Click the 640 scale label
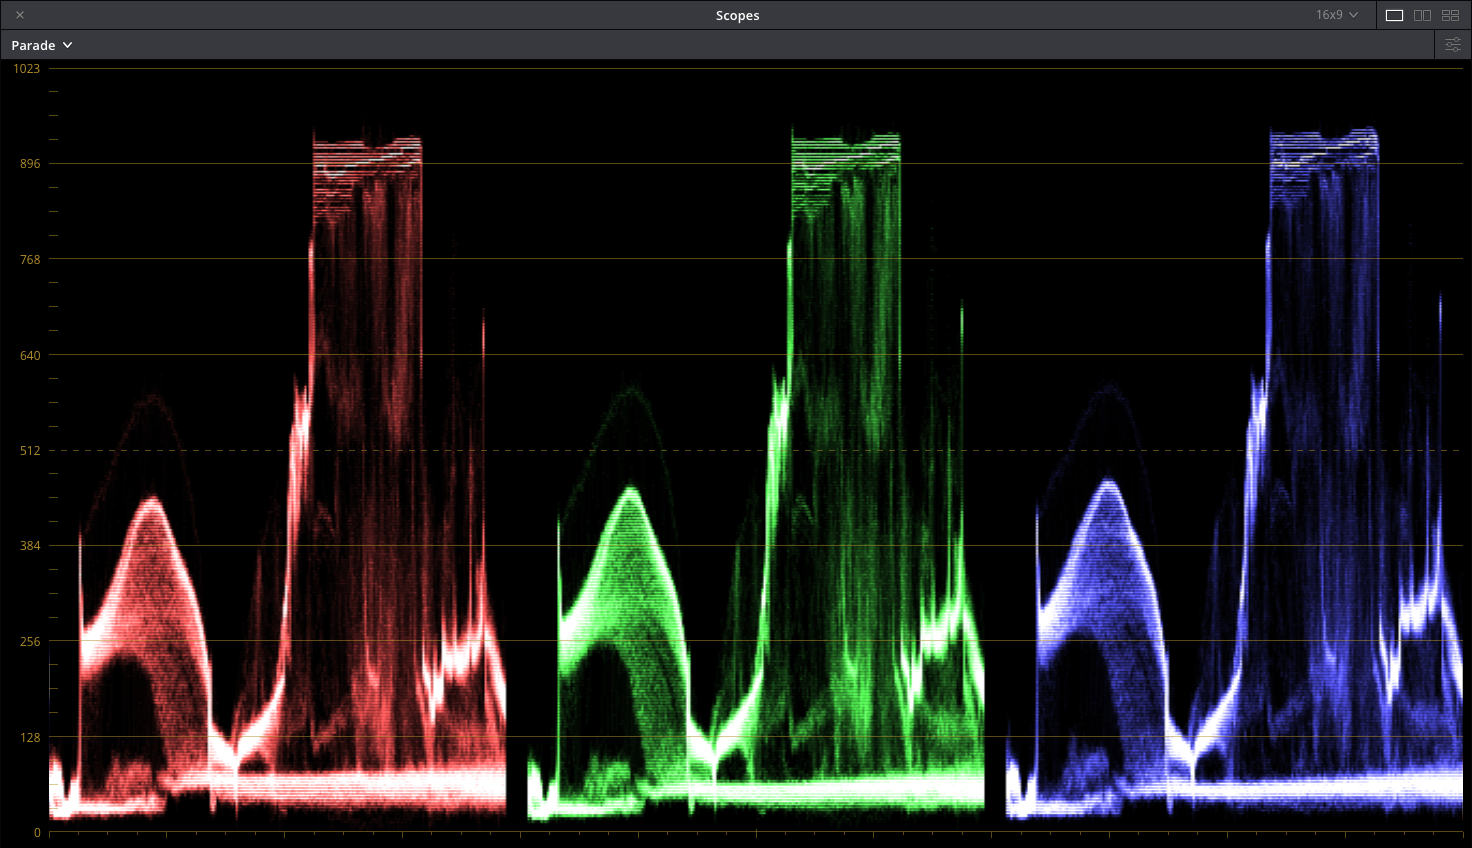The width and height of the screenshot is (1472, 848). click(x=30, y=355)
